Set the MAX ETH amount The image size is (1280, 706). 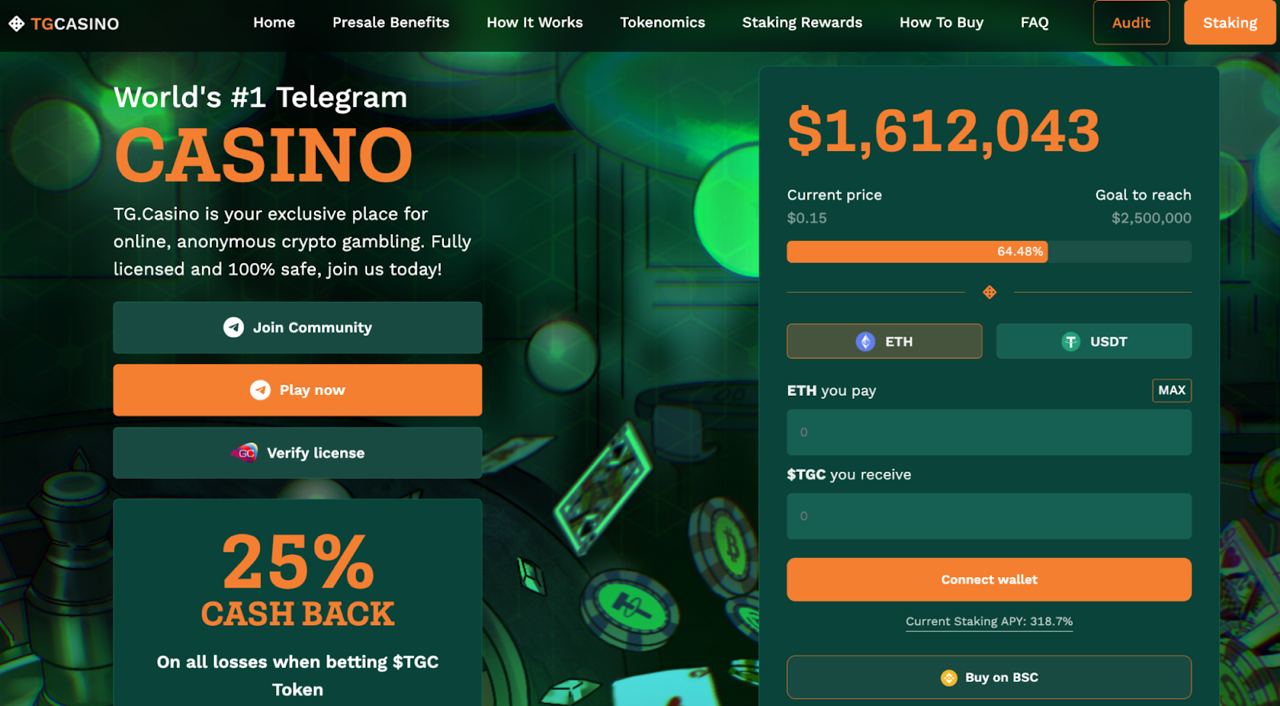click(1172, 390)
